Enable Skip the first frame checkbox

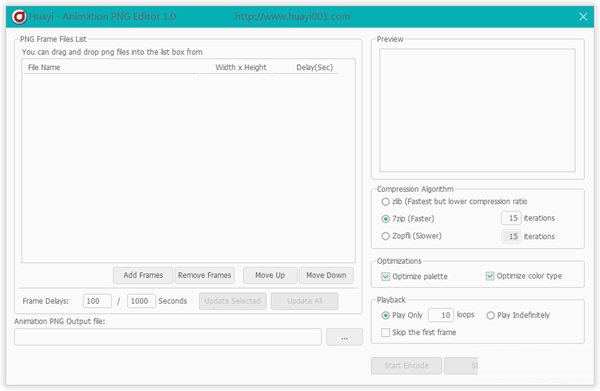[x=385, y=332]
